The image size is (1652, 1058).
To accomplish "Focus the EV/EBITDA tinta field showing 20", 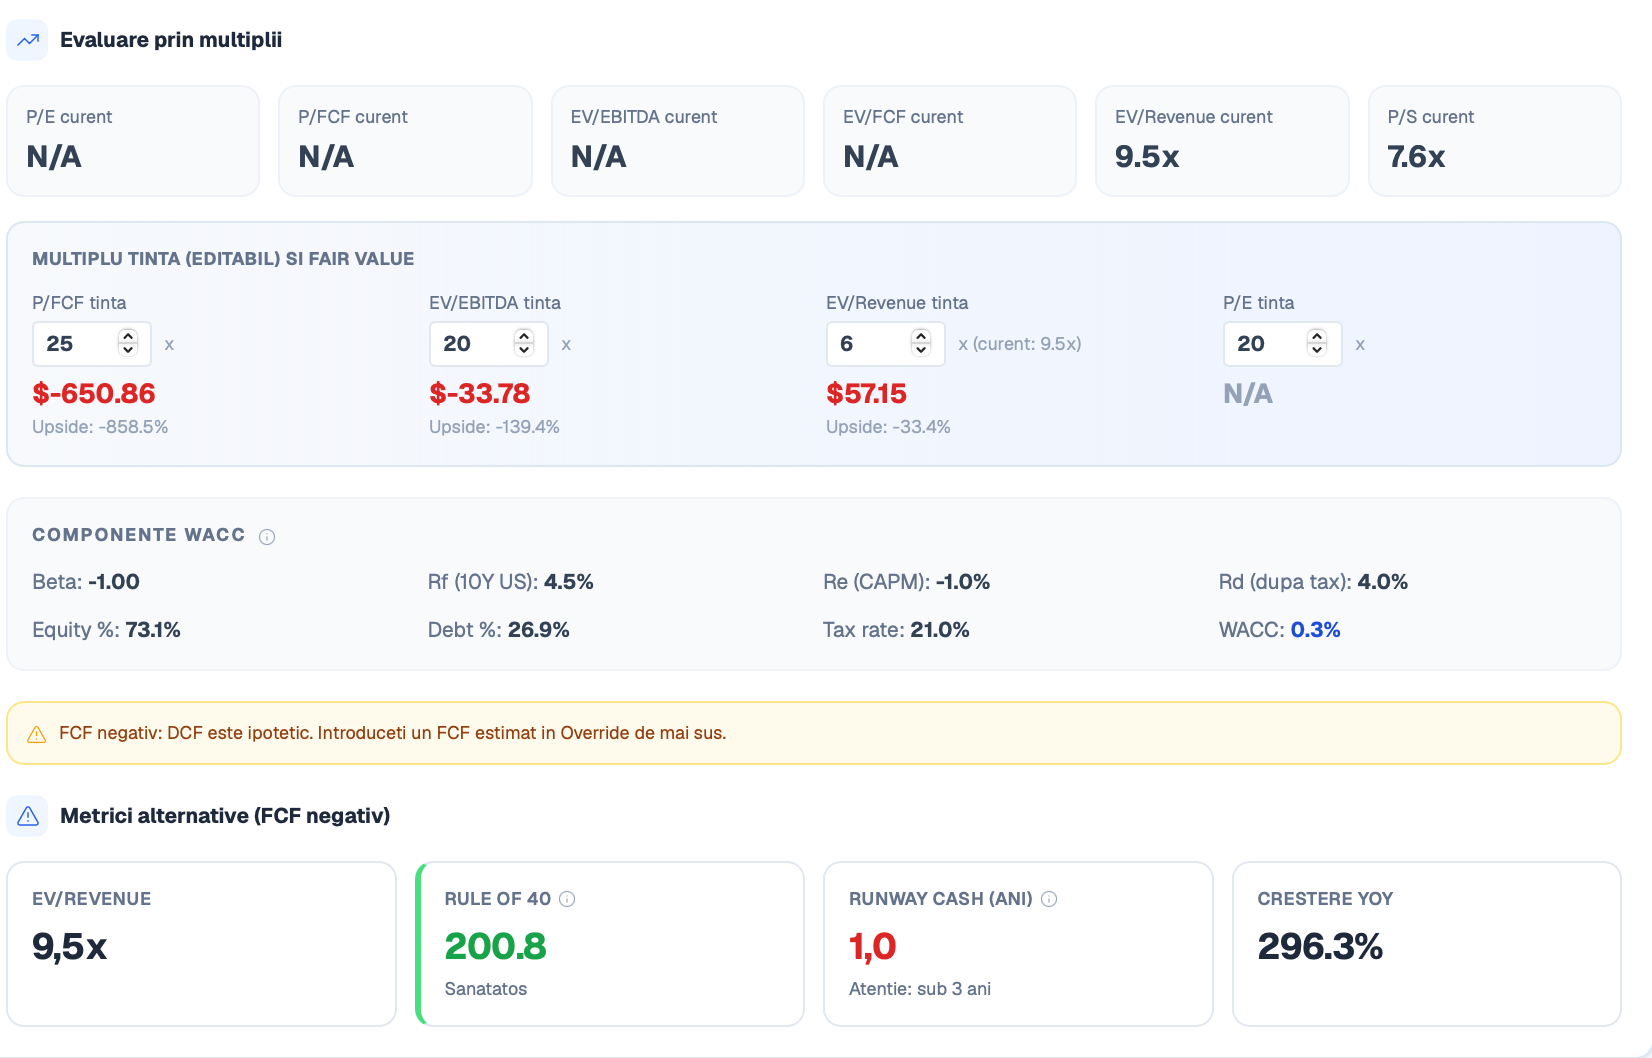I will coord(489,344).
